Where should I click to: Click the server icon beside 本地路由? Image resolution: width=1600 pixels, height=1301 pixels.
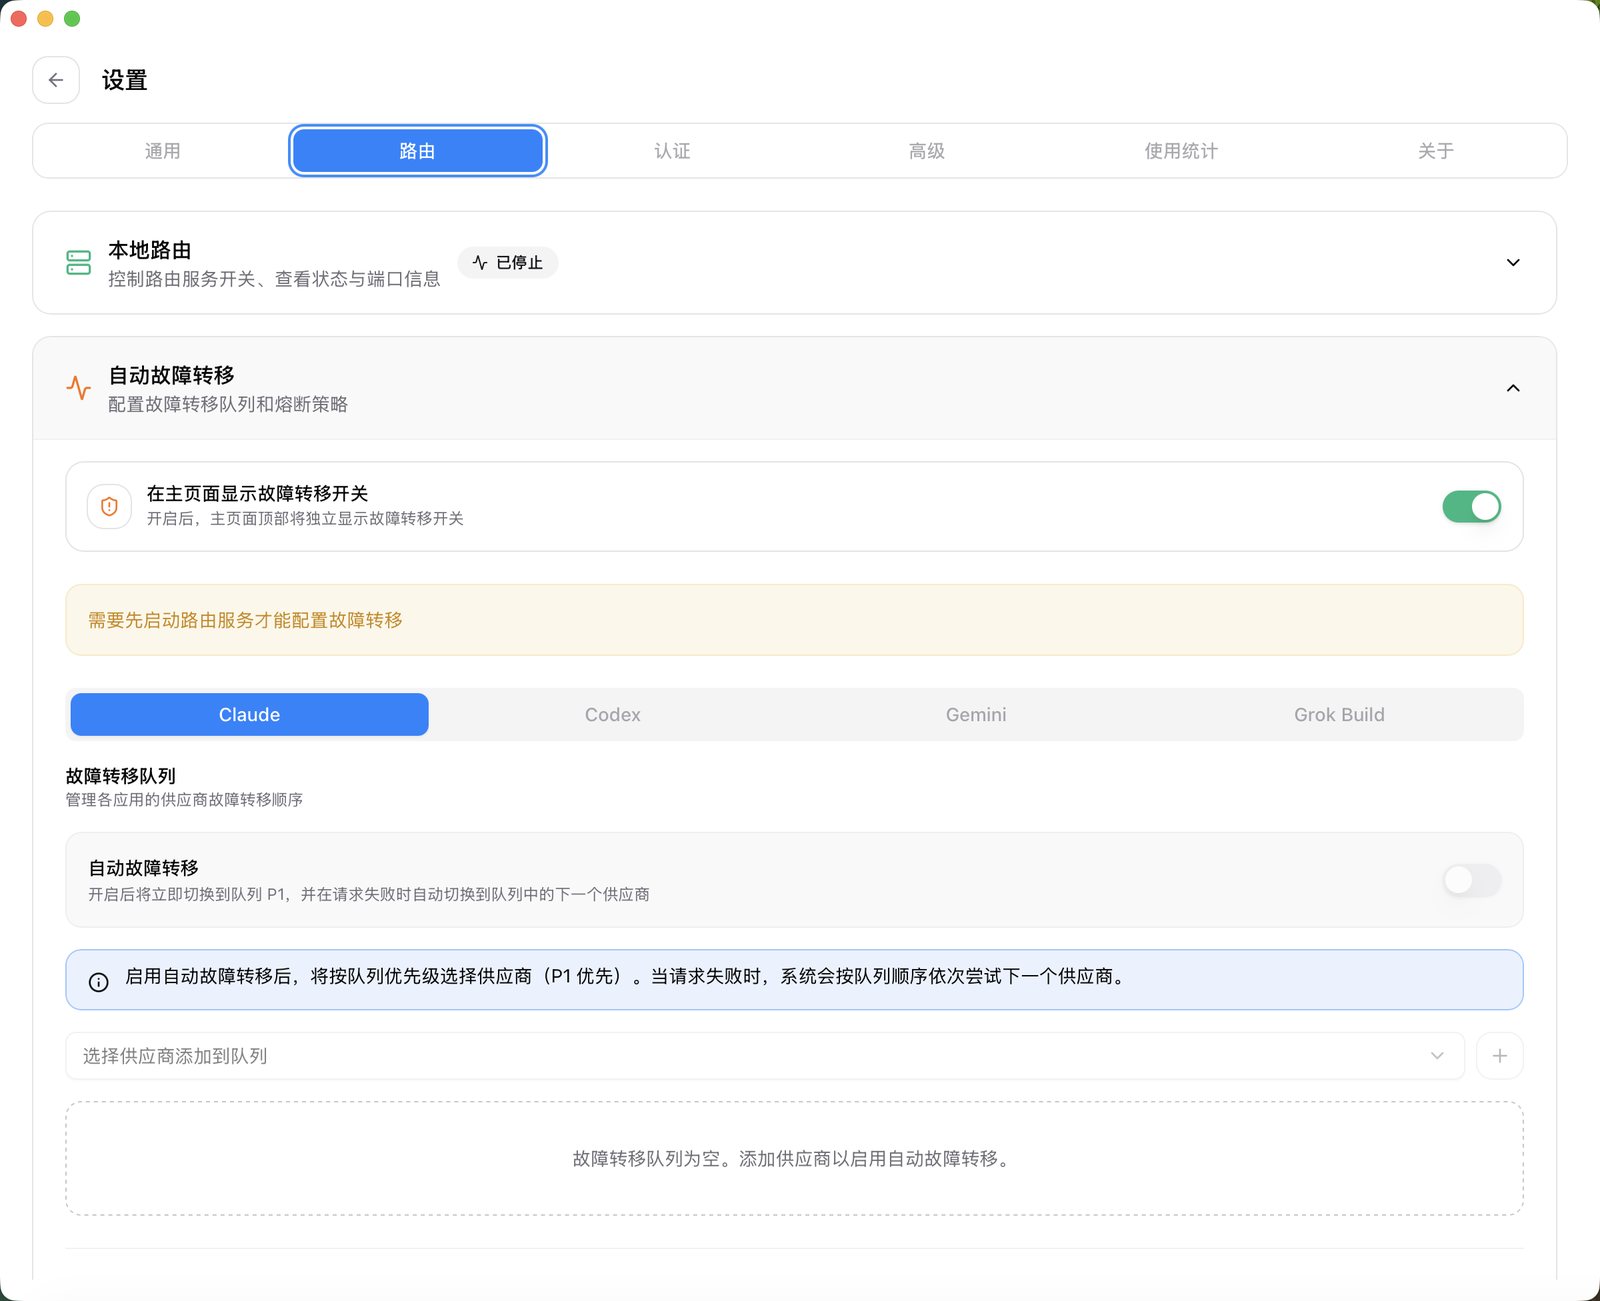click(x=78, y=263)
